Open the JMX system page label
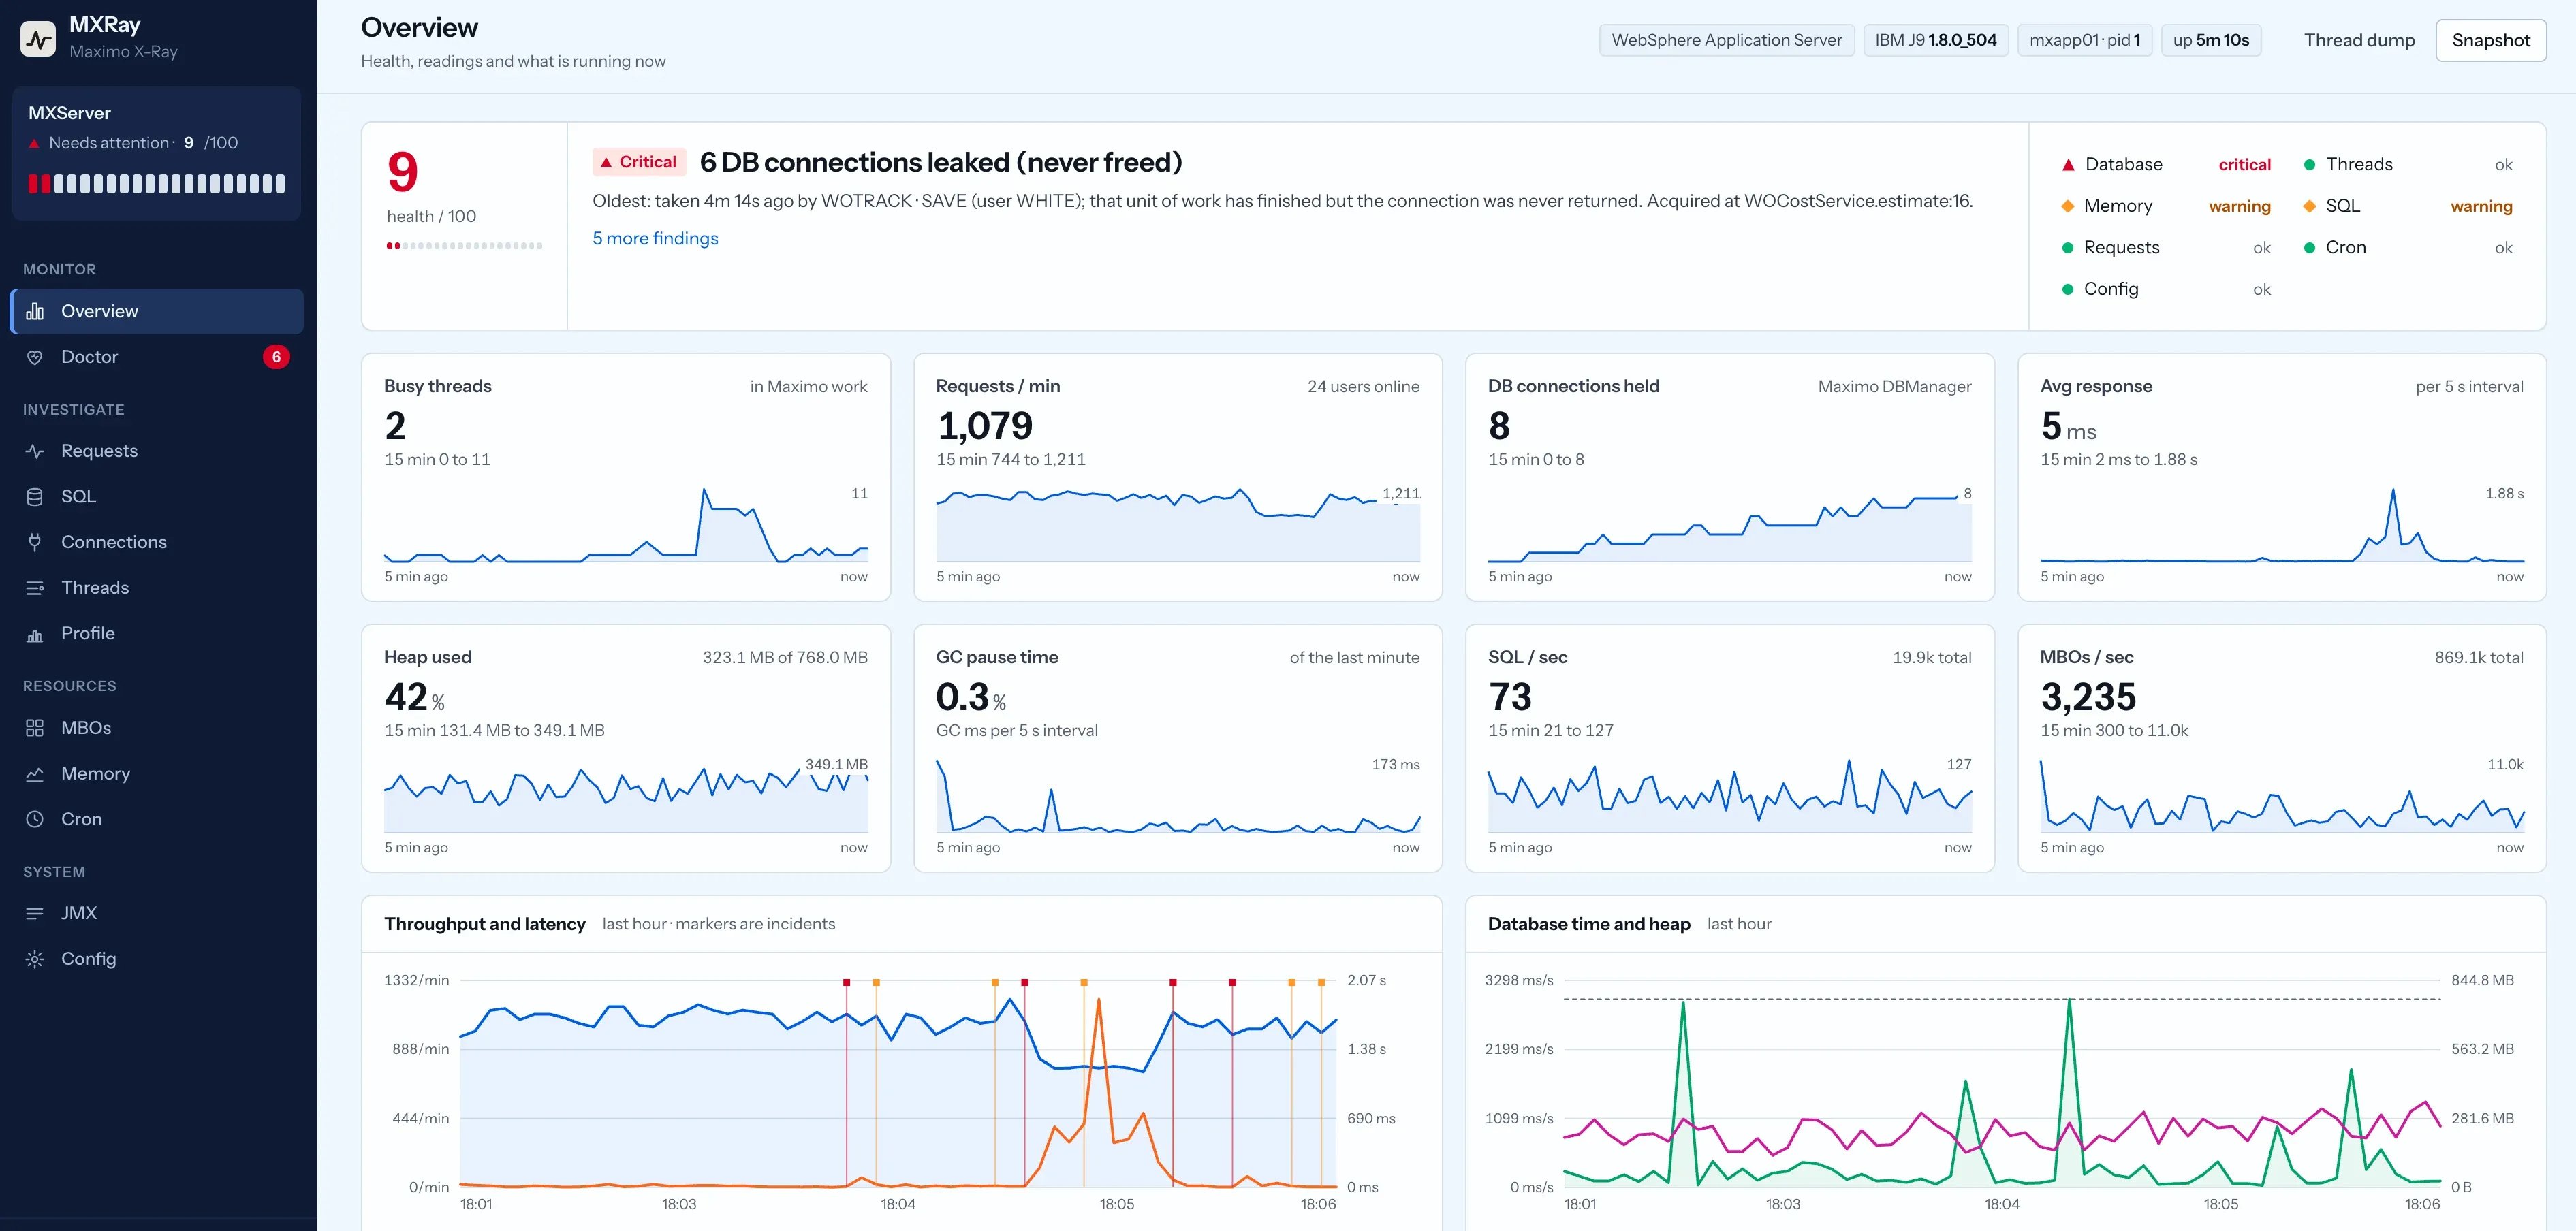 point(79,913)
